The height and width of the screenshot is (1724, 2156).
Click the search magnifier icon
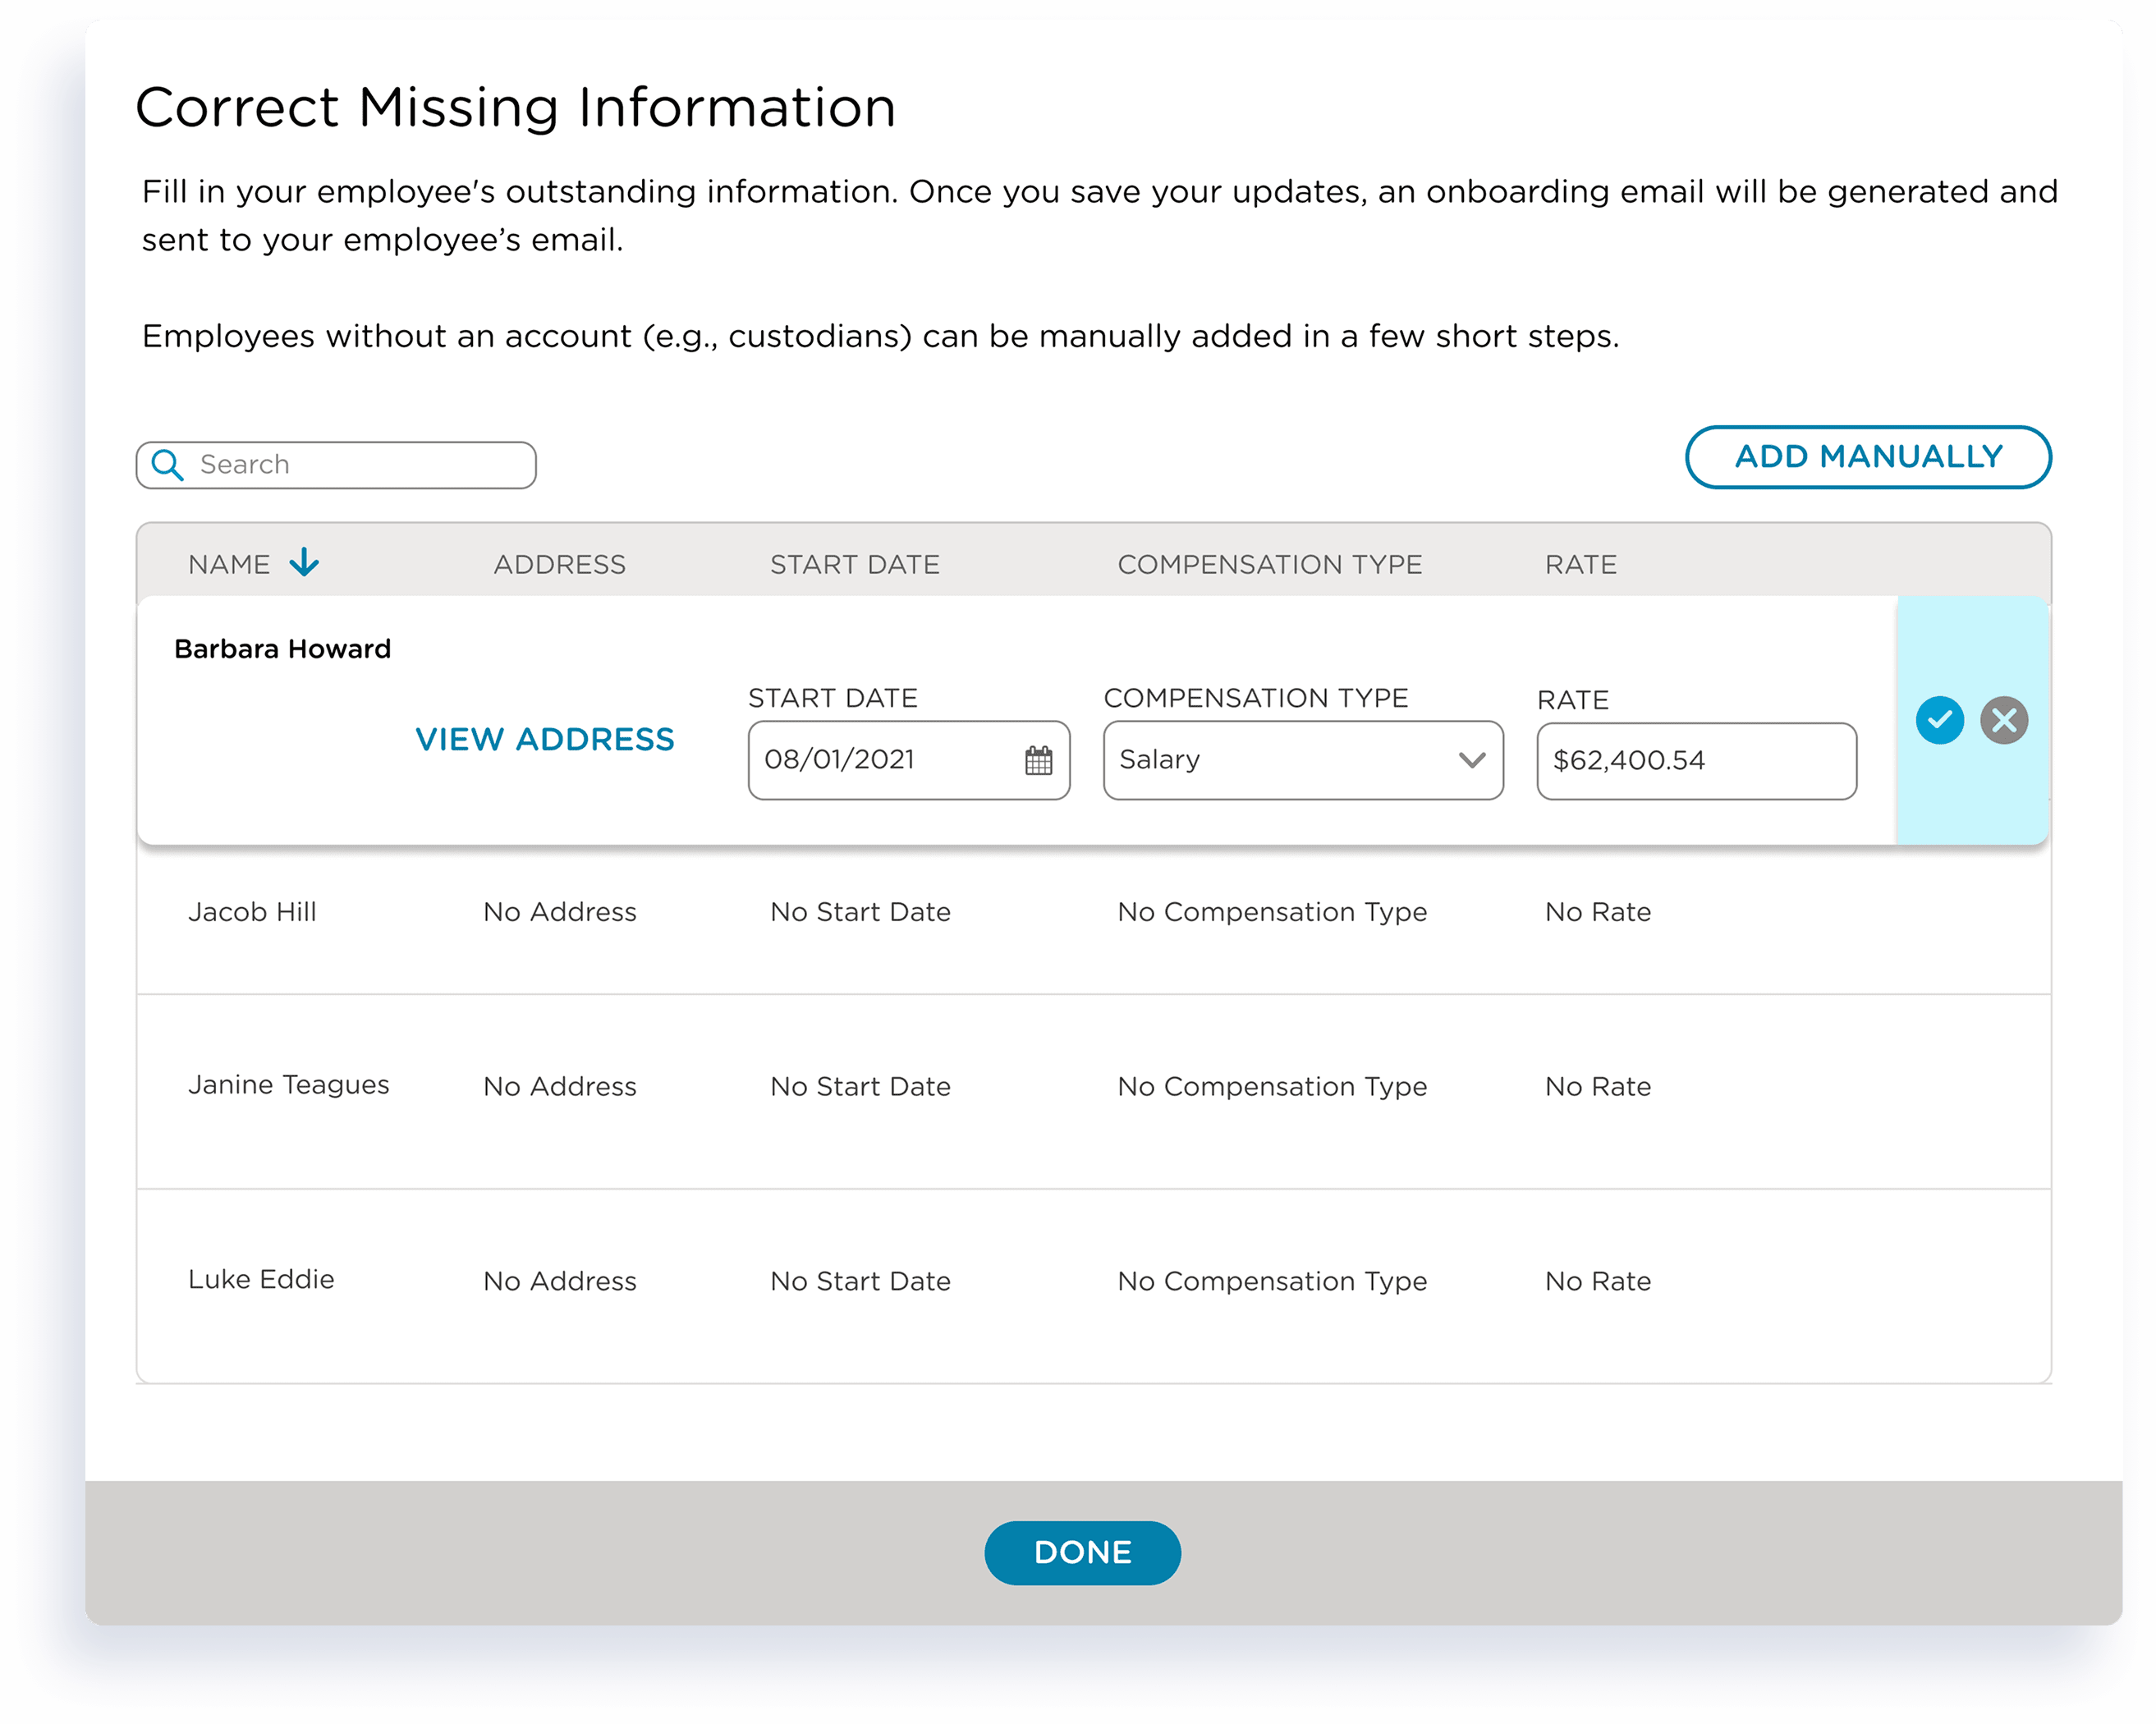click(x=167, y=465)
